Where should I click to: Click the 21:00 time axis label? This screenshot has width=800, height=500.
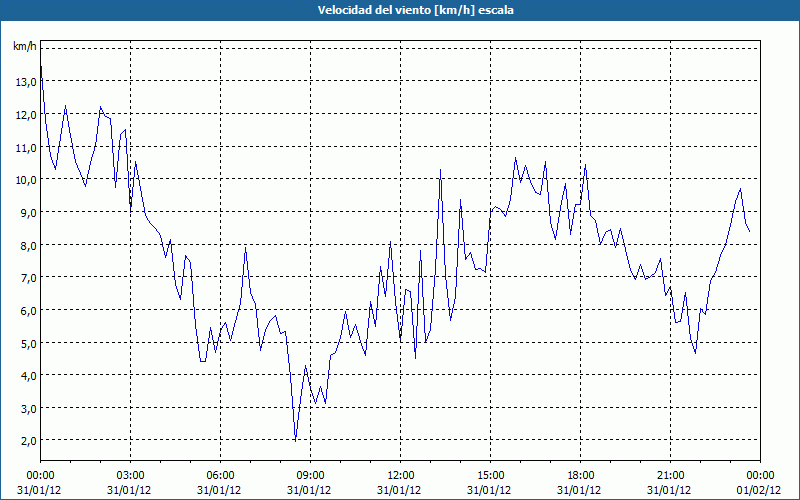tap(670, 475)
